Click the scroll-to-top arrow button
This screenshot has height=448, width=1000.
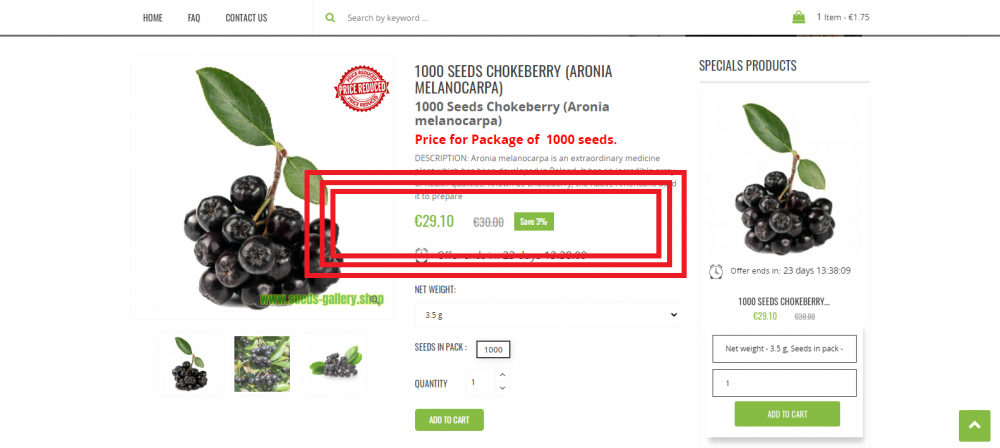tap(974, 426)
